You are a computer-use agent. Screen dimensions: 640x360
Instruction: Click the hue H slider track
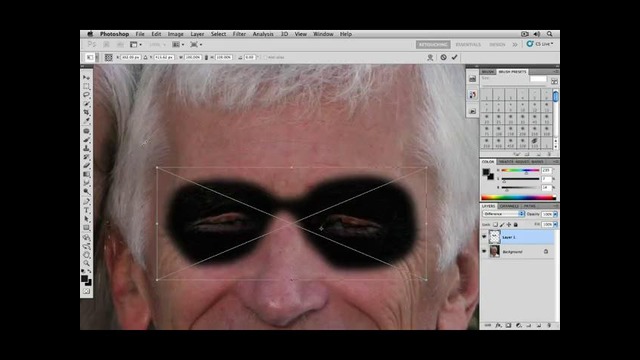[520, 170]
